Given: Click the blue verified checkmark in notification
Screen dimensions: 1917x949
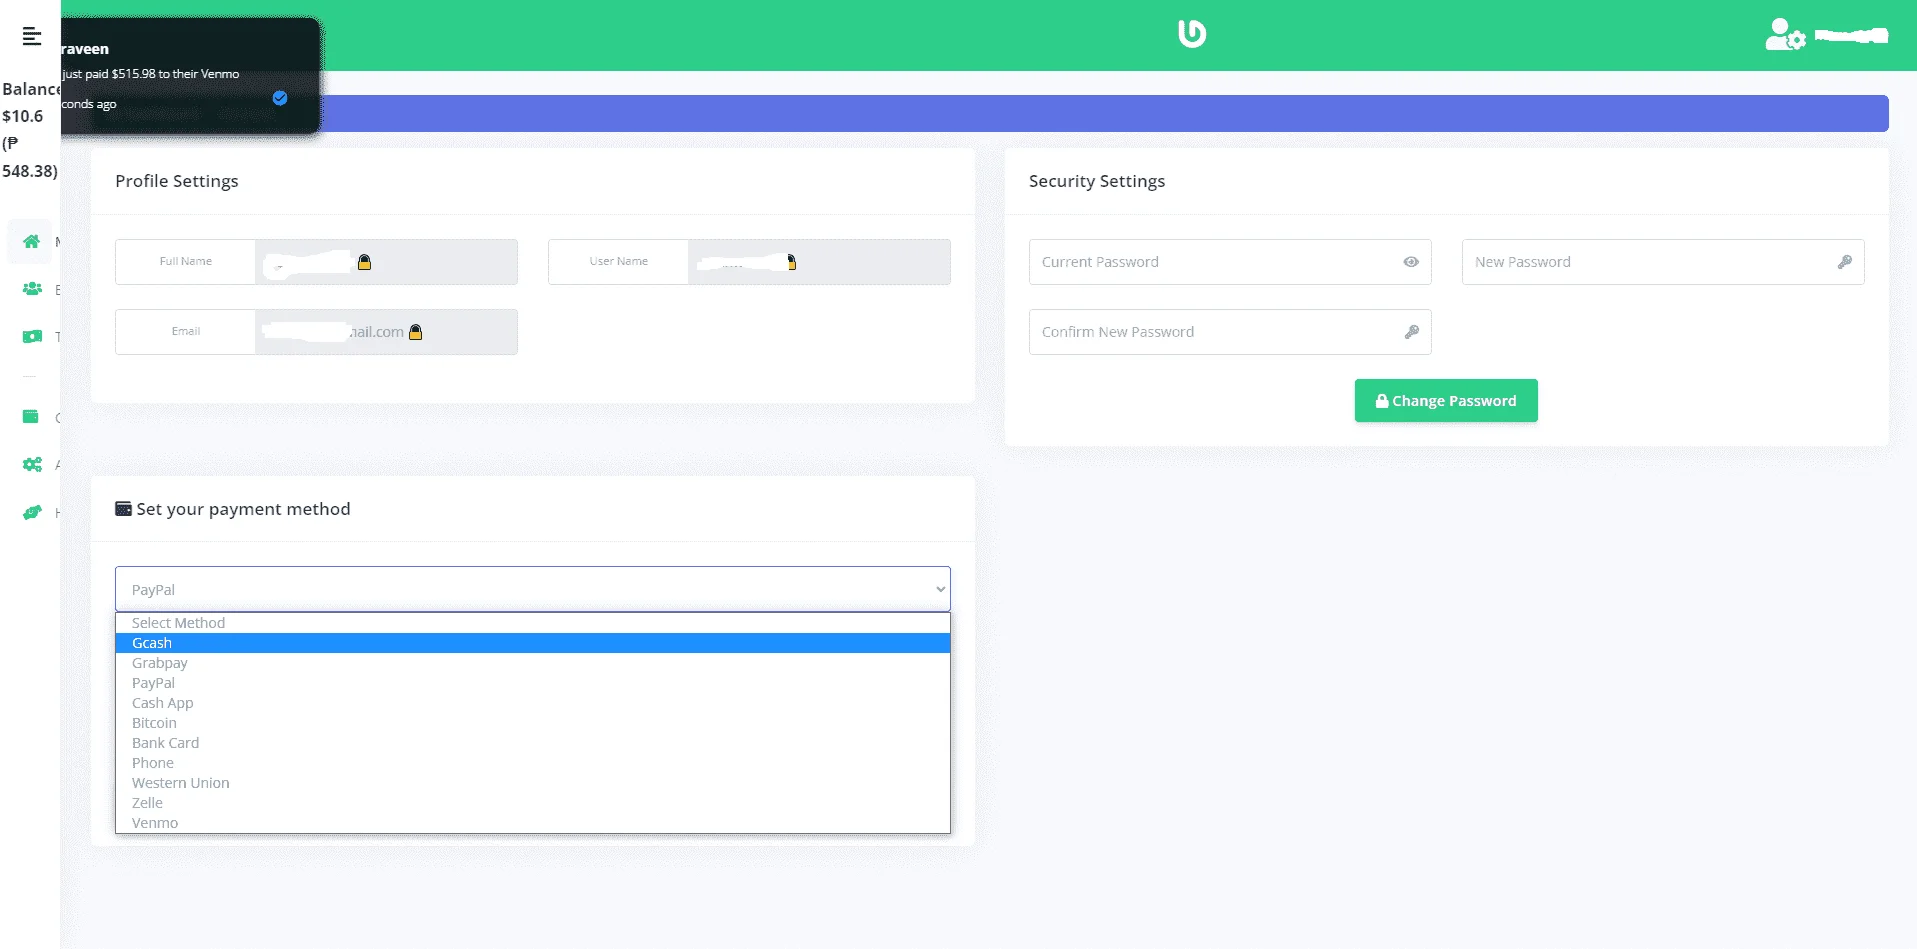Looking at the screenshot, I should pyautogui.click(x=280, y=98).
